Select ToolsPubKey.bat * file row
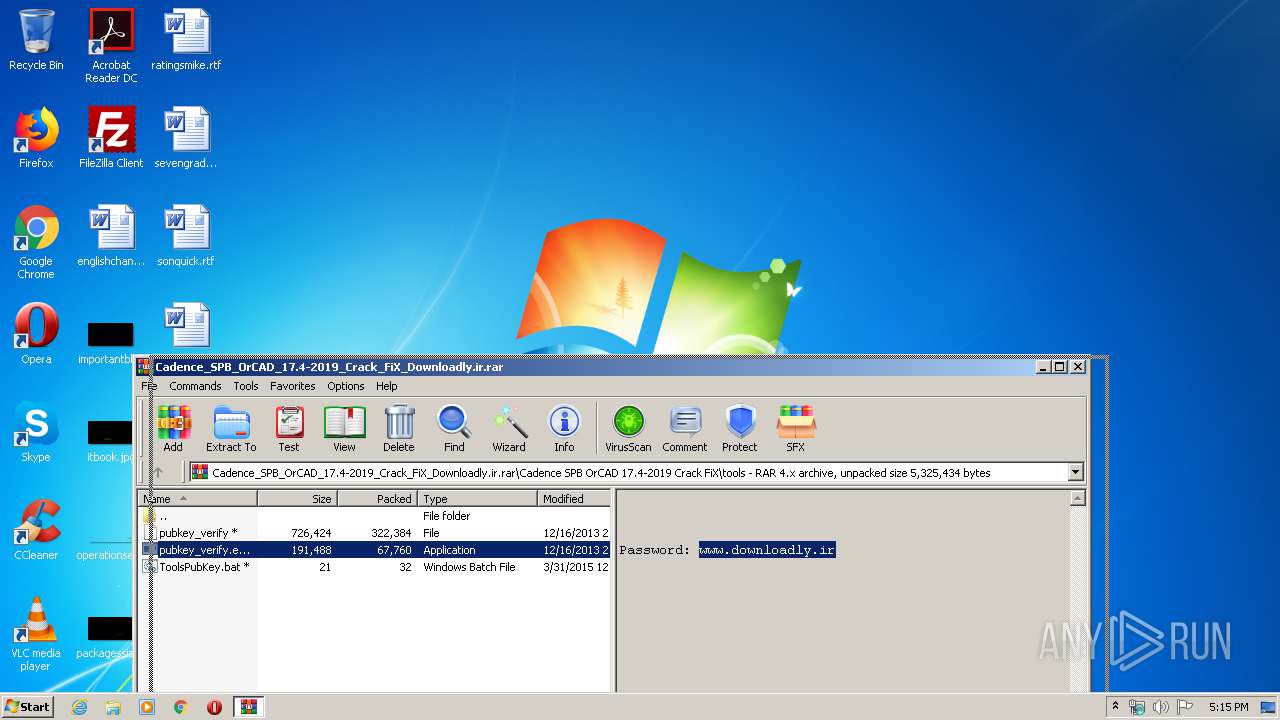Screen dimensions: 1280x720 click(375, 567)
